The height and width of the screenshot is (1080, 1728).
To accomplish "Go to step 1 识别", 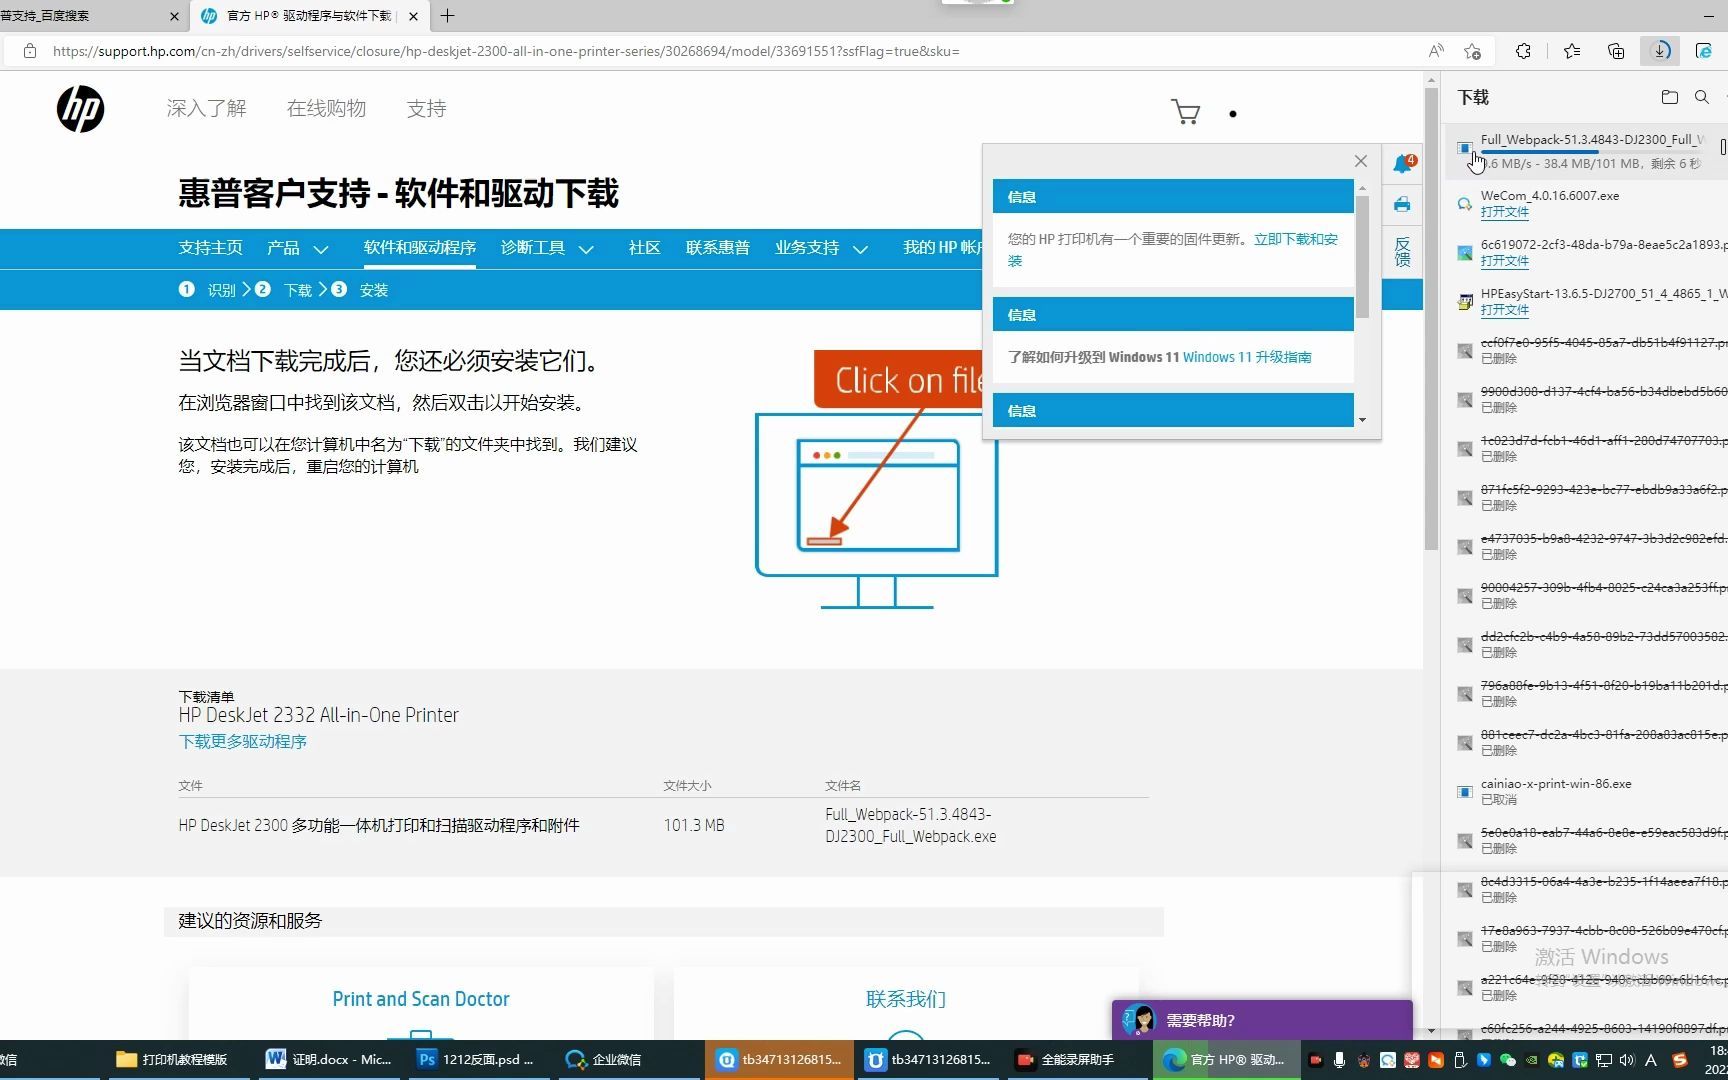I will click(207, 290).
